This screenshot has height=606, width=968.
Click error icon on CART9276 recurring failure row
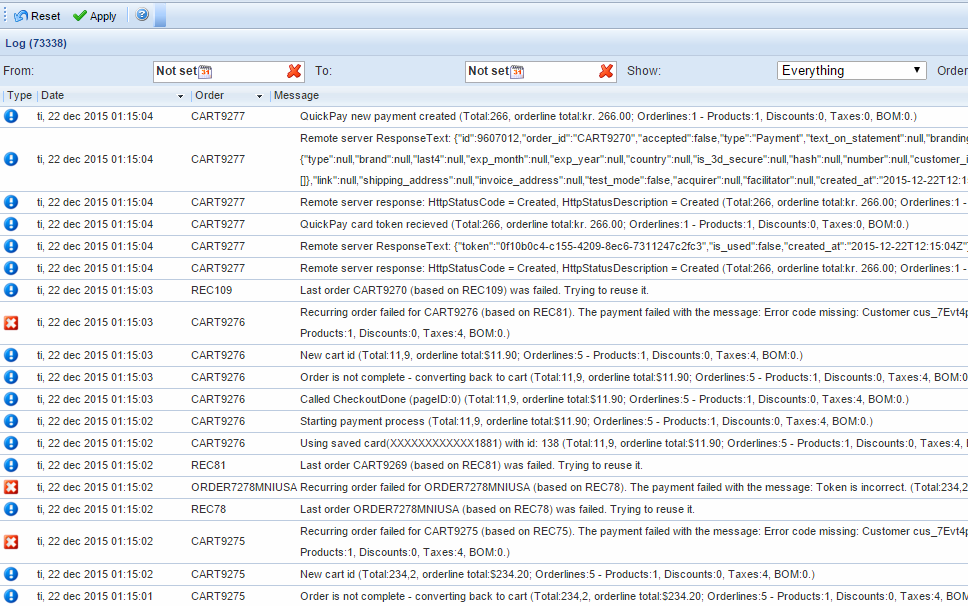11,323
